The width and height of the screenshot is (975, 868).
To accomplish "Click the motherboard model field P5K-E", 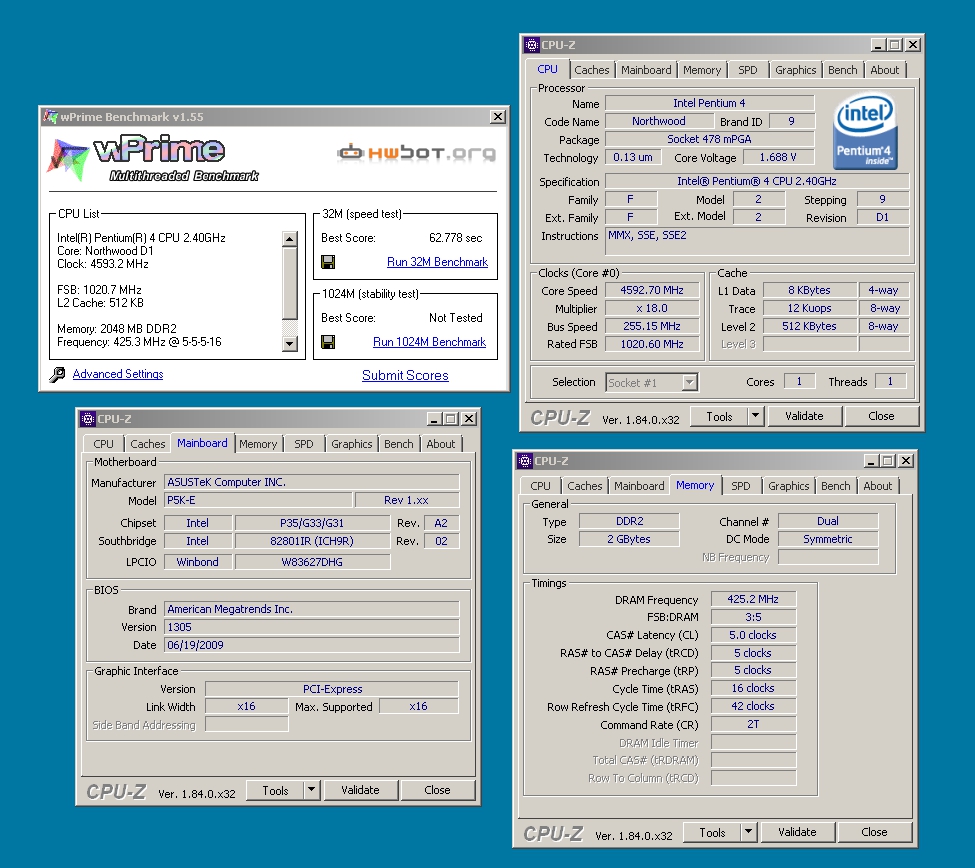I will click(x=258, y=500).
